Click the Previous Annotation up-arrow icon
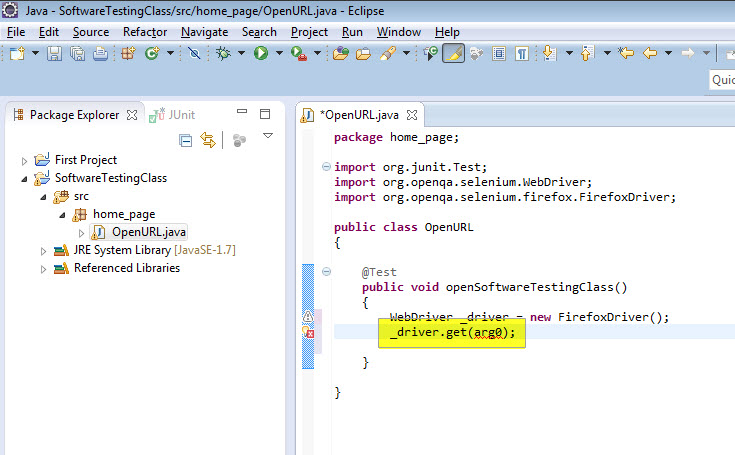Viewport: 735px width, 455px height. pyautogui.click(x=587, y=53)
